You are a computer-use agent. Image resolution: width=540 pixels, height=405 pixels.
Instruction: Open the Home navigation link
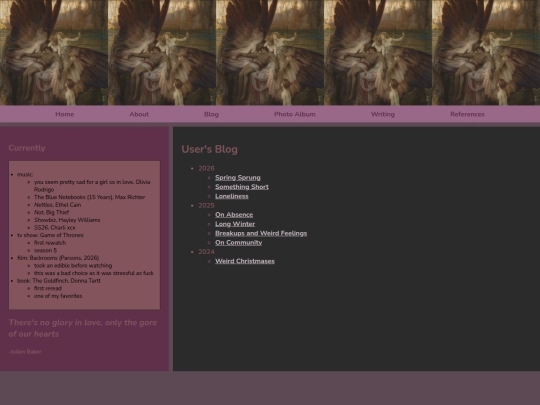(x=64, y=114)
